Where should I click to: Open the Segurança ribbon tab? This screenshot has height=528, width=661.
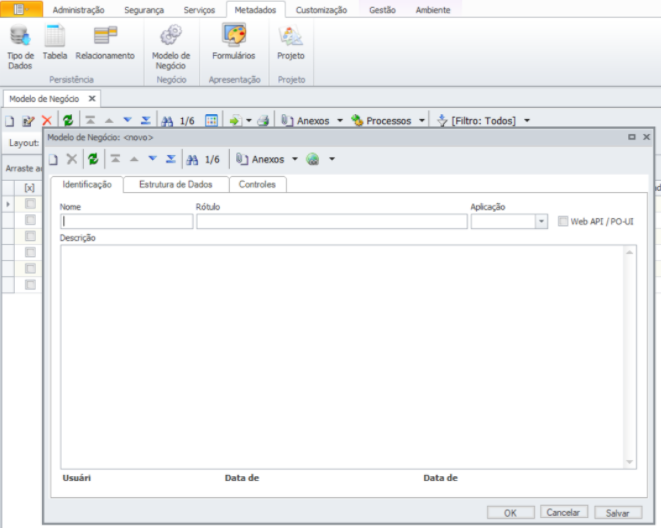144,10
